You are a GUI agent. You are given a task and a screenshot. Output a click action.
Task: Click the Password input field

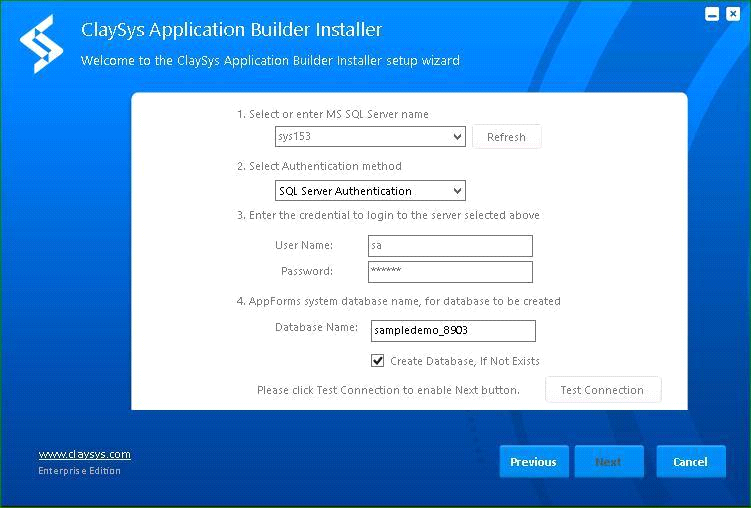tap(450, 271)
